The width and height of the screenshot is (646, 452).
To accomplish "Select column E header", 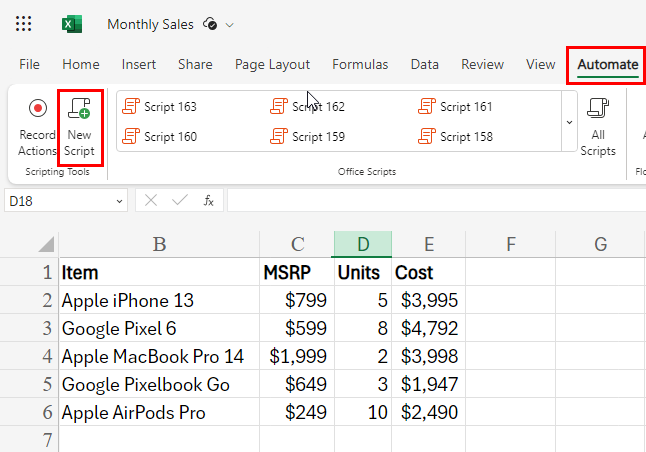I will tap(428, 244).
